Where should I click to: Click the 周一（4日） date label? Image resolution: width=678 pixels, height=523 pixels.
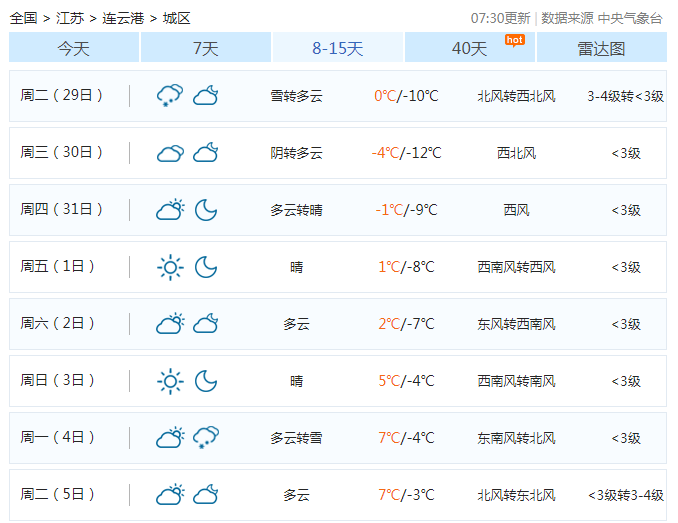click(57, 437)
